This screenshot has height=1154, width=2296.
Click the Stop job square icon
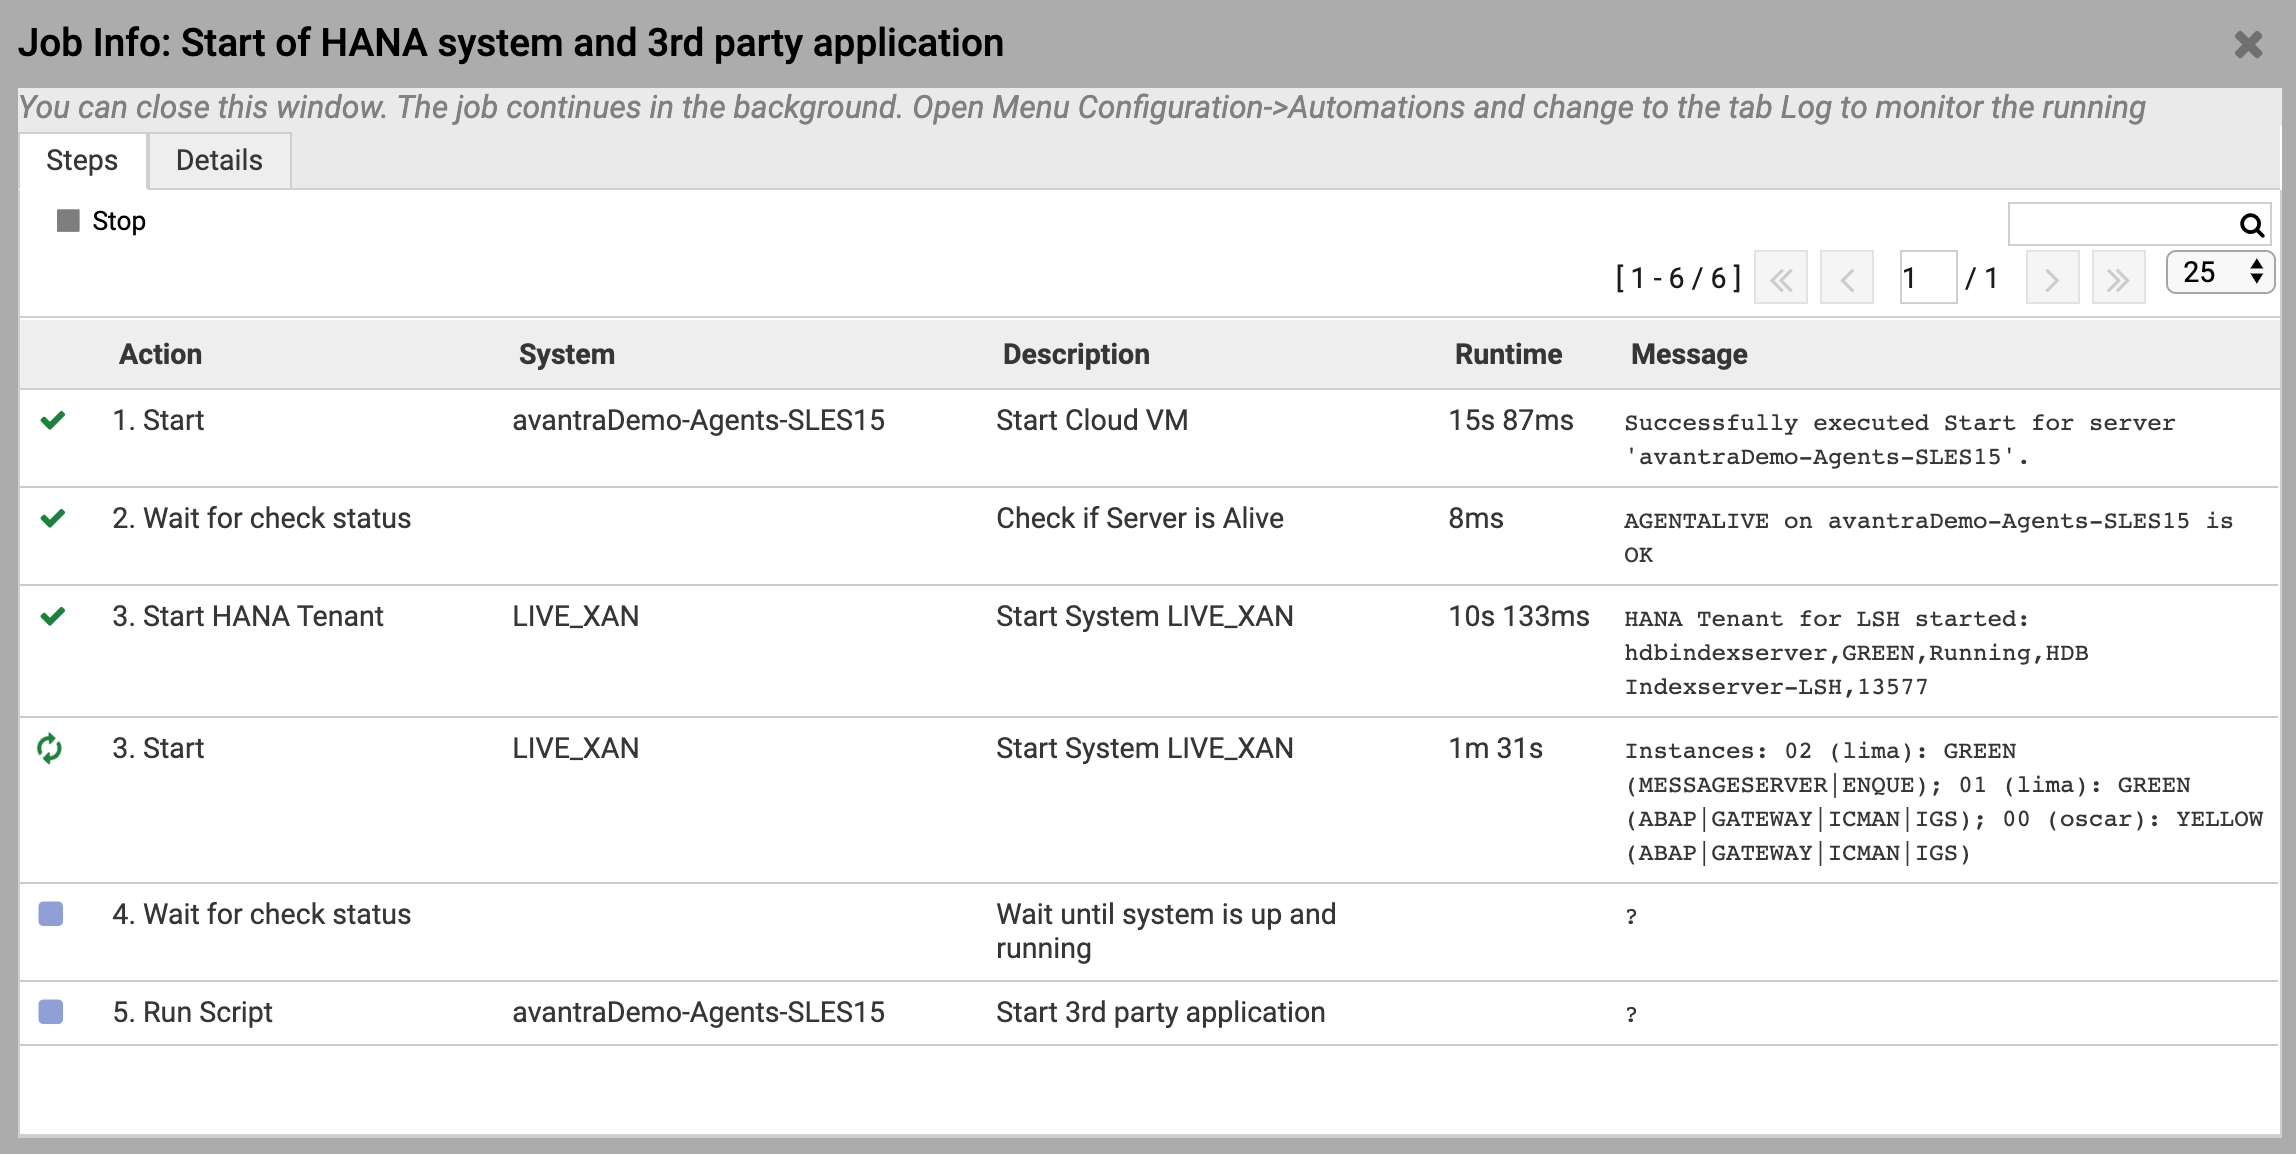[68, 221]
